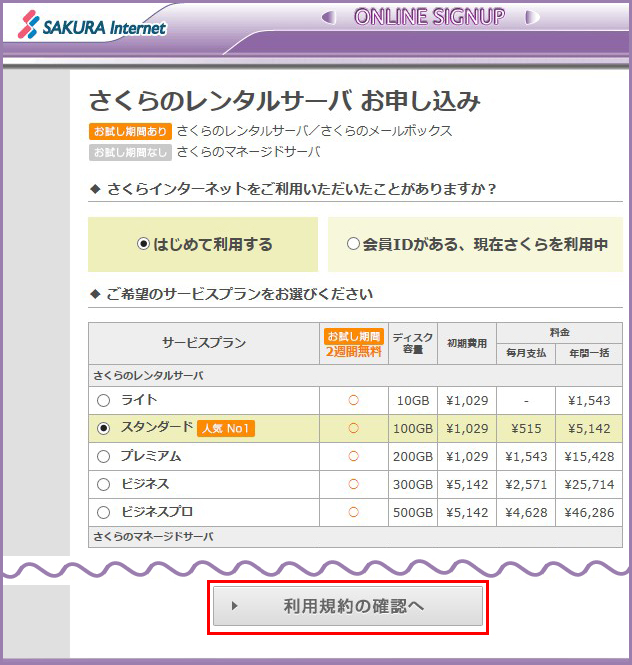This screenshot has height=665, width=632.
Task: Select 会員IDがある、現在さくらを利用中 radio option
Action: pyautogui.click(x=353, y=244)
